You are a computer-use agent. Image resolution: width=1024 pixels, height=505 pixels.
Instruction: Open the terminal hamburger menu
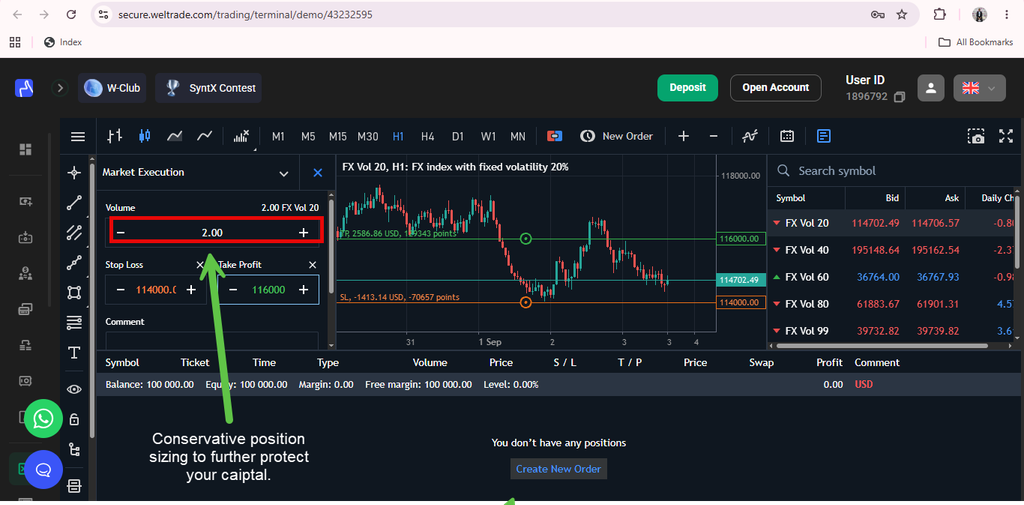click(x=78, y=137)
